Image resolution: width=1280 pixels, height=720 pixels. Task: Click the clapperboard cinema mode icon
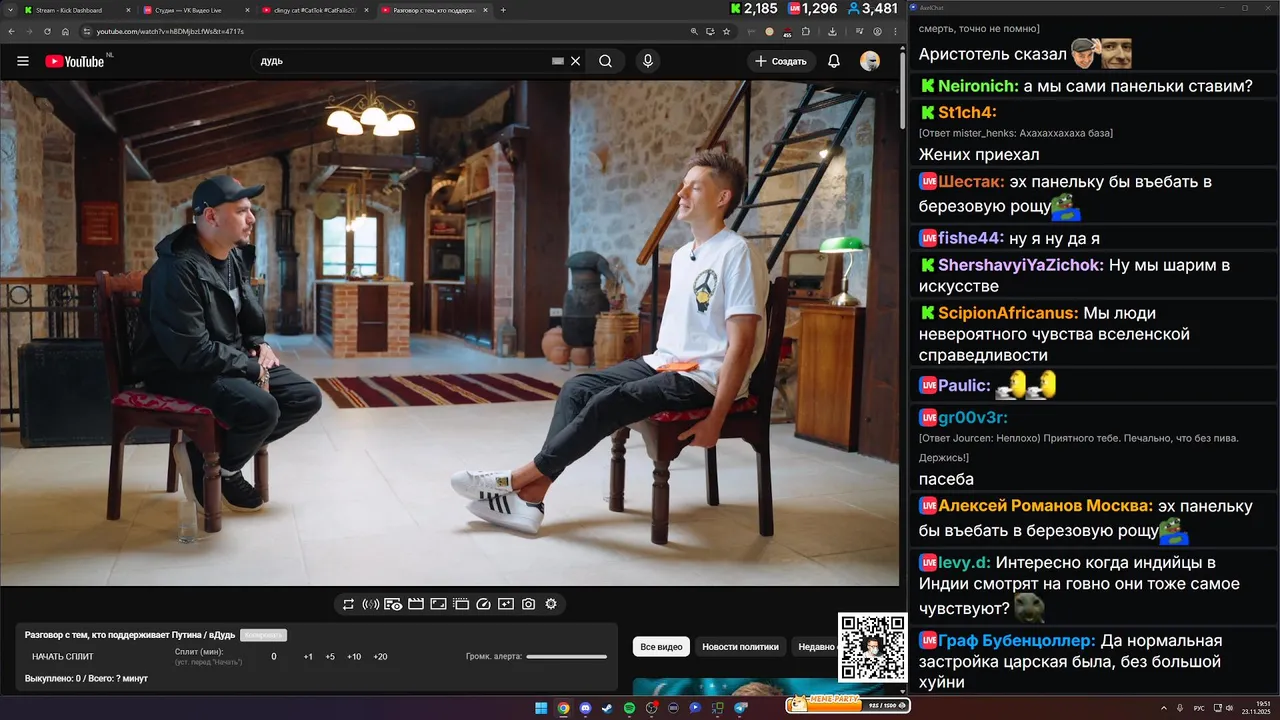pos(415,604)
